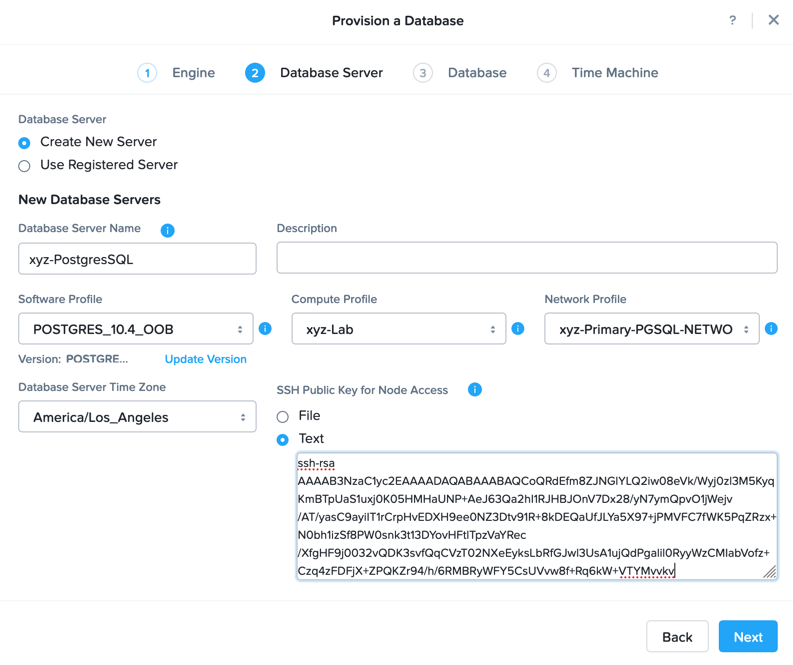This screenshot has height=665, width=793.
Task: Open the help question mark icon
Action: (x=732, y=20)
